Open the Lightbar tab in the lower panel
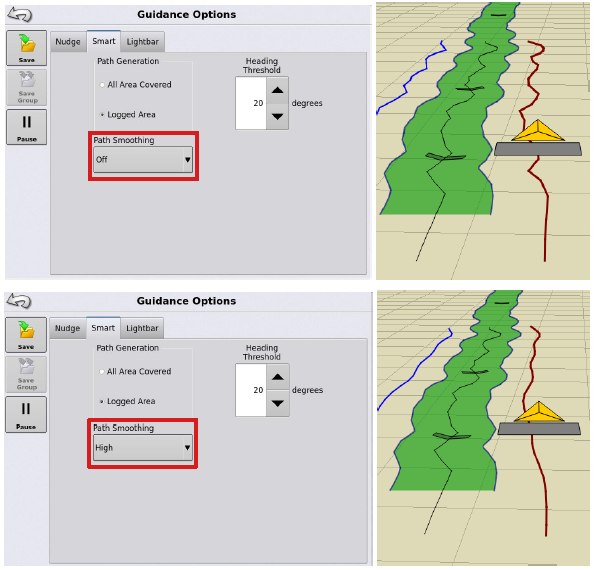594x570 pixels. pyautogui.click(x=142, y=328)
